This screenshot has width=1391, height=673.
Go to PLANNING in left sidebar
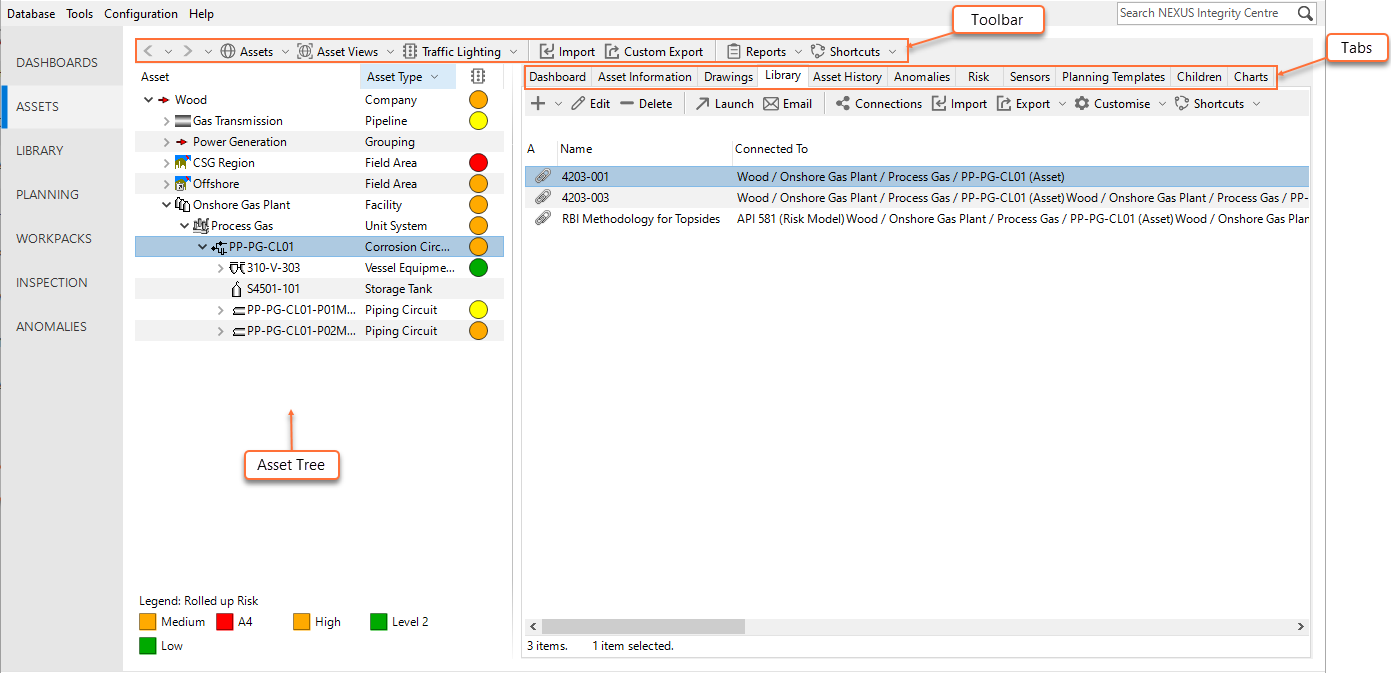[x=47, y=195]
